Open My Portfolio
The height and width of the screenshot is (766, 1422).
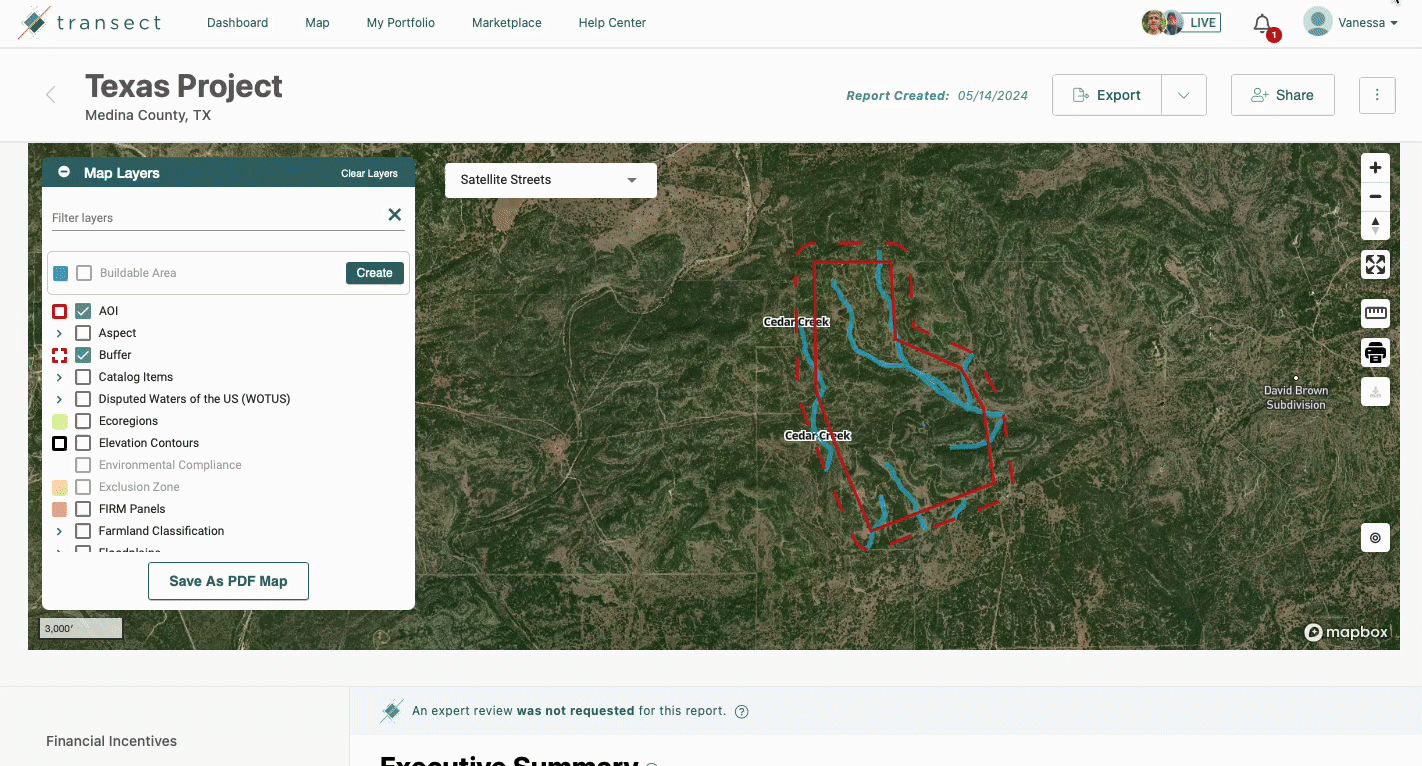tap(401, 23)
